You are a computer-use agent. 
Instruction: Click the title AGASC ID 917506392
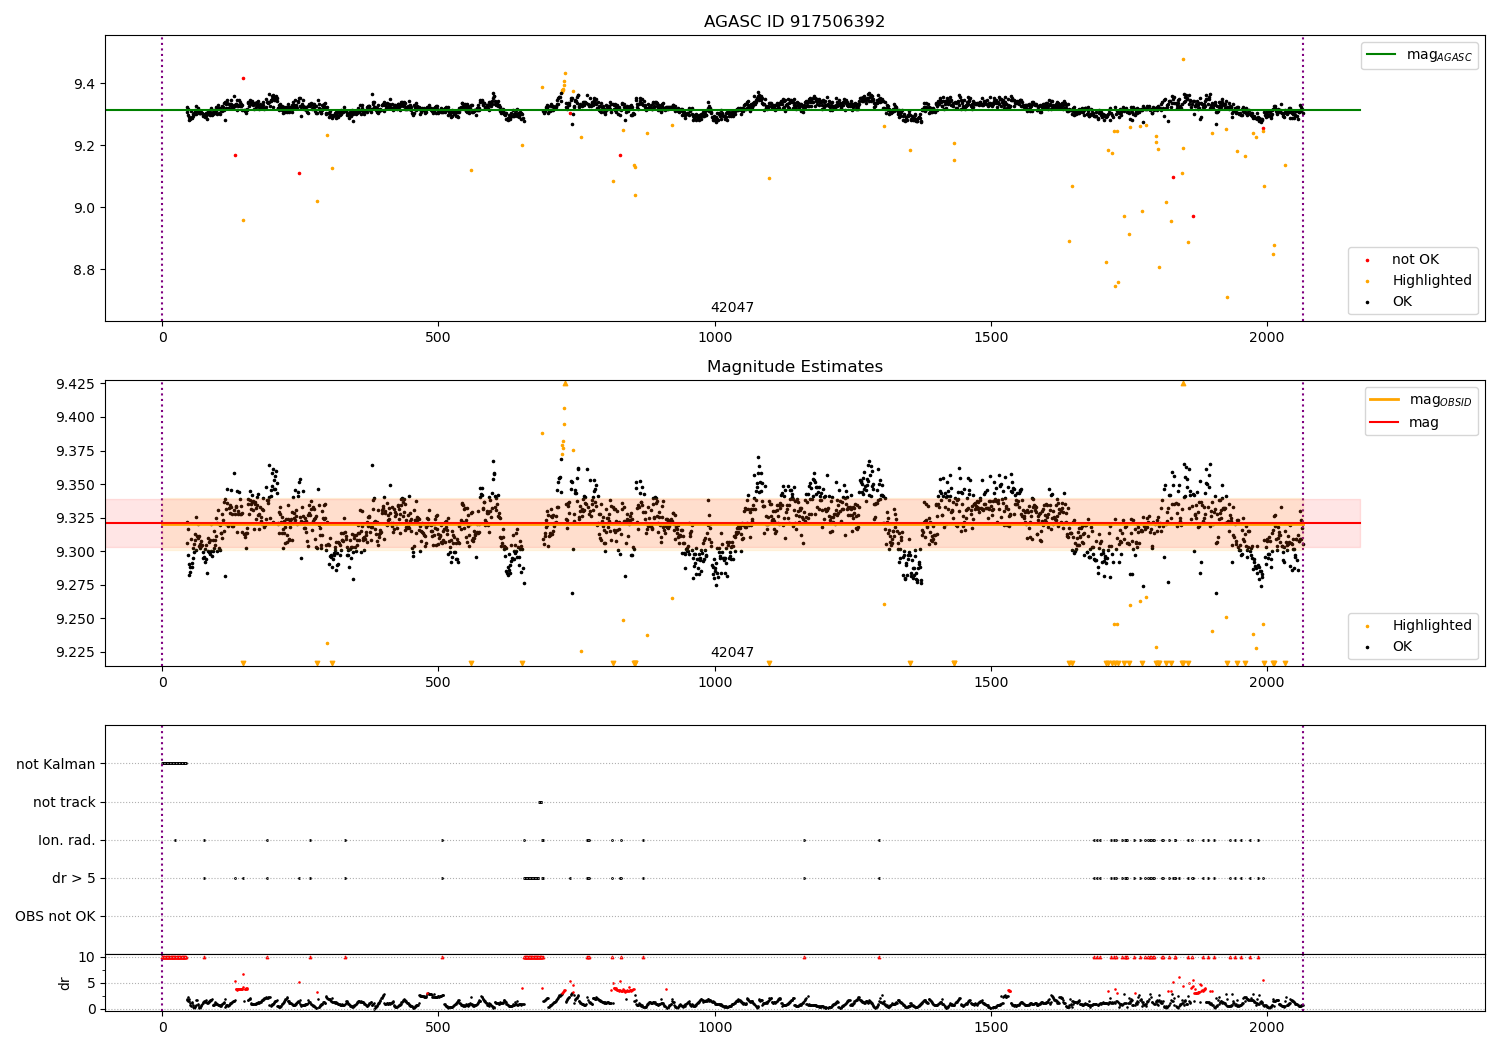pos(794,21)
